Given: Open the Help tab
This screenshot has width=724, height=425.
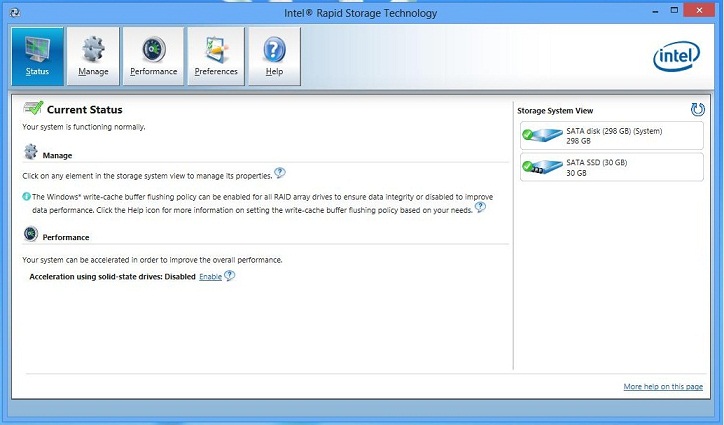Looking at the screenshot, I should 274,56.
